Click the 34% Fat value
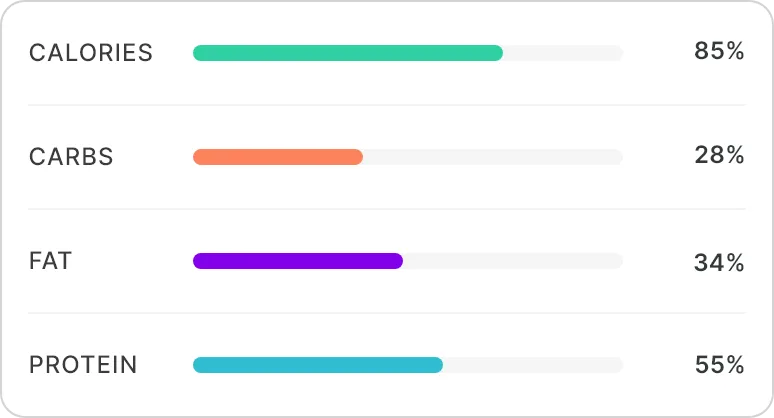This screenshot has height=418, width=774. click(x=718, y=262)
